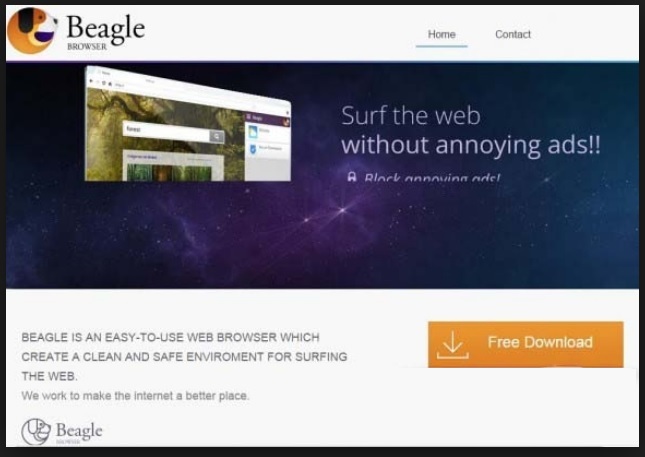Click the 'We work to make the internet' line
This screenshot has height=457, width=645.
pos(135,396)
